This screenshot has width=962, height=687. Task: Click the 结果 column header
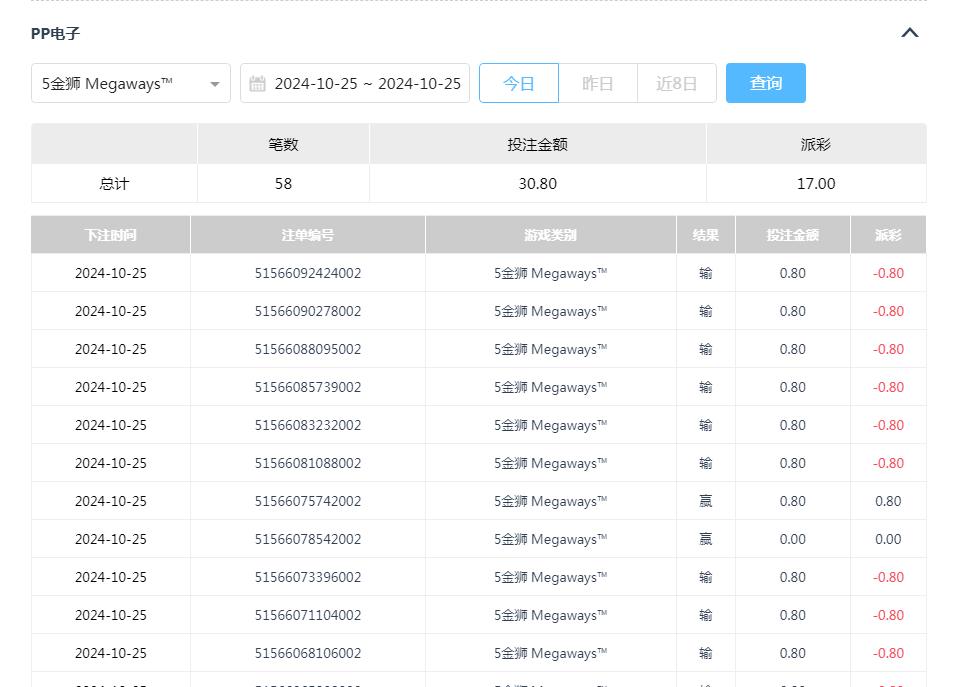(705, 234)
